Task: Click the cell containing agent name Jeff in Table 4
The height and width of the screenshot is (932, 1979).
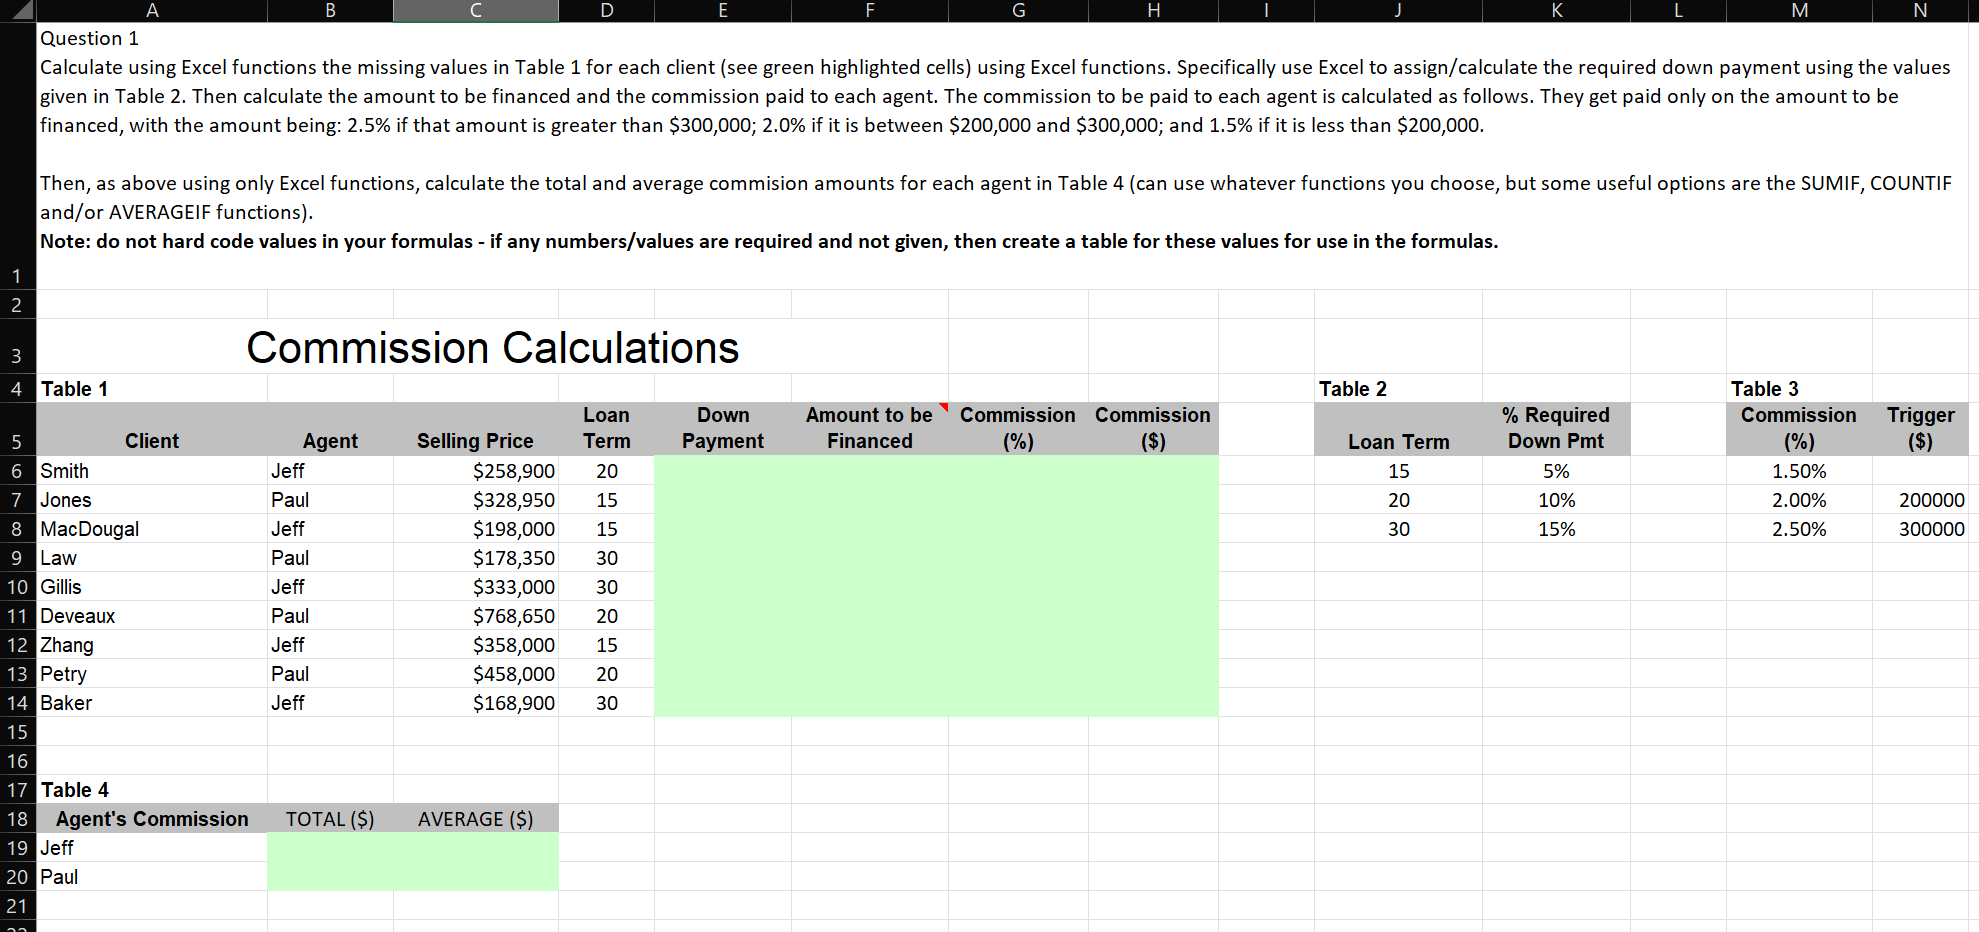Action: (150, 847)
